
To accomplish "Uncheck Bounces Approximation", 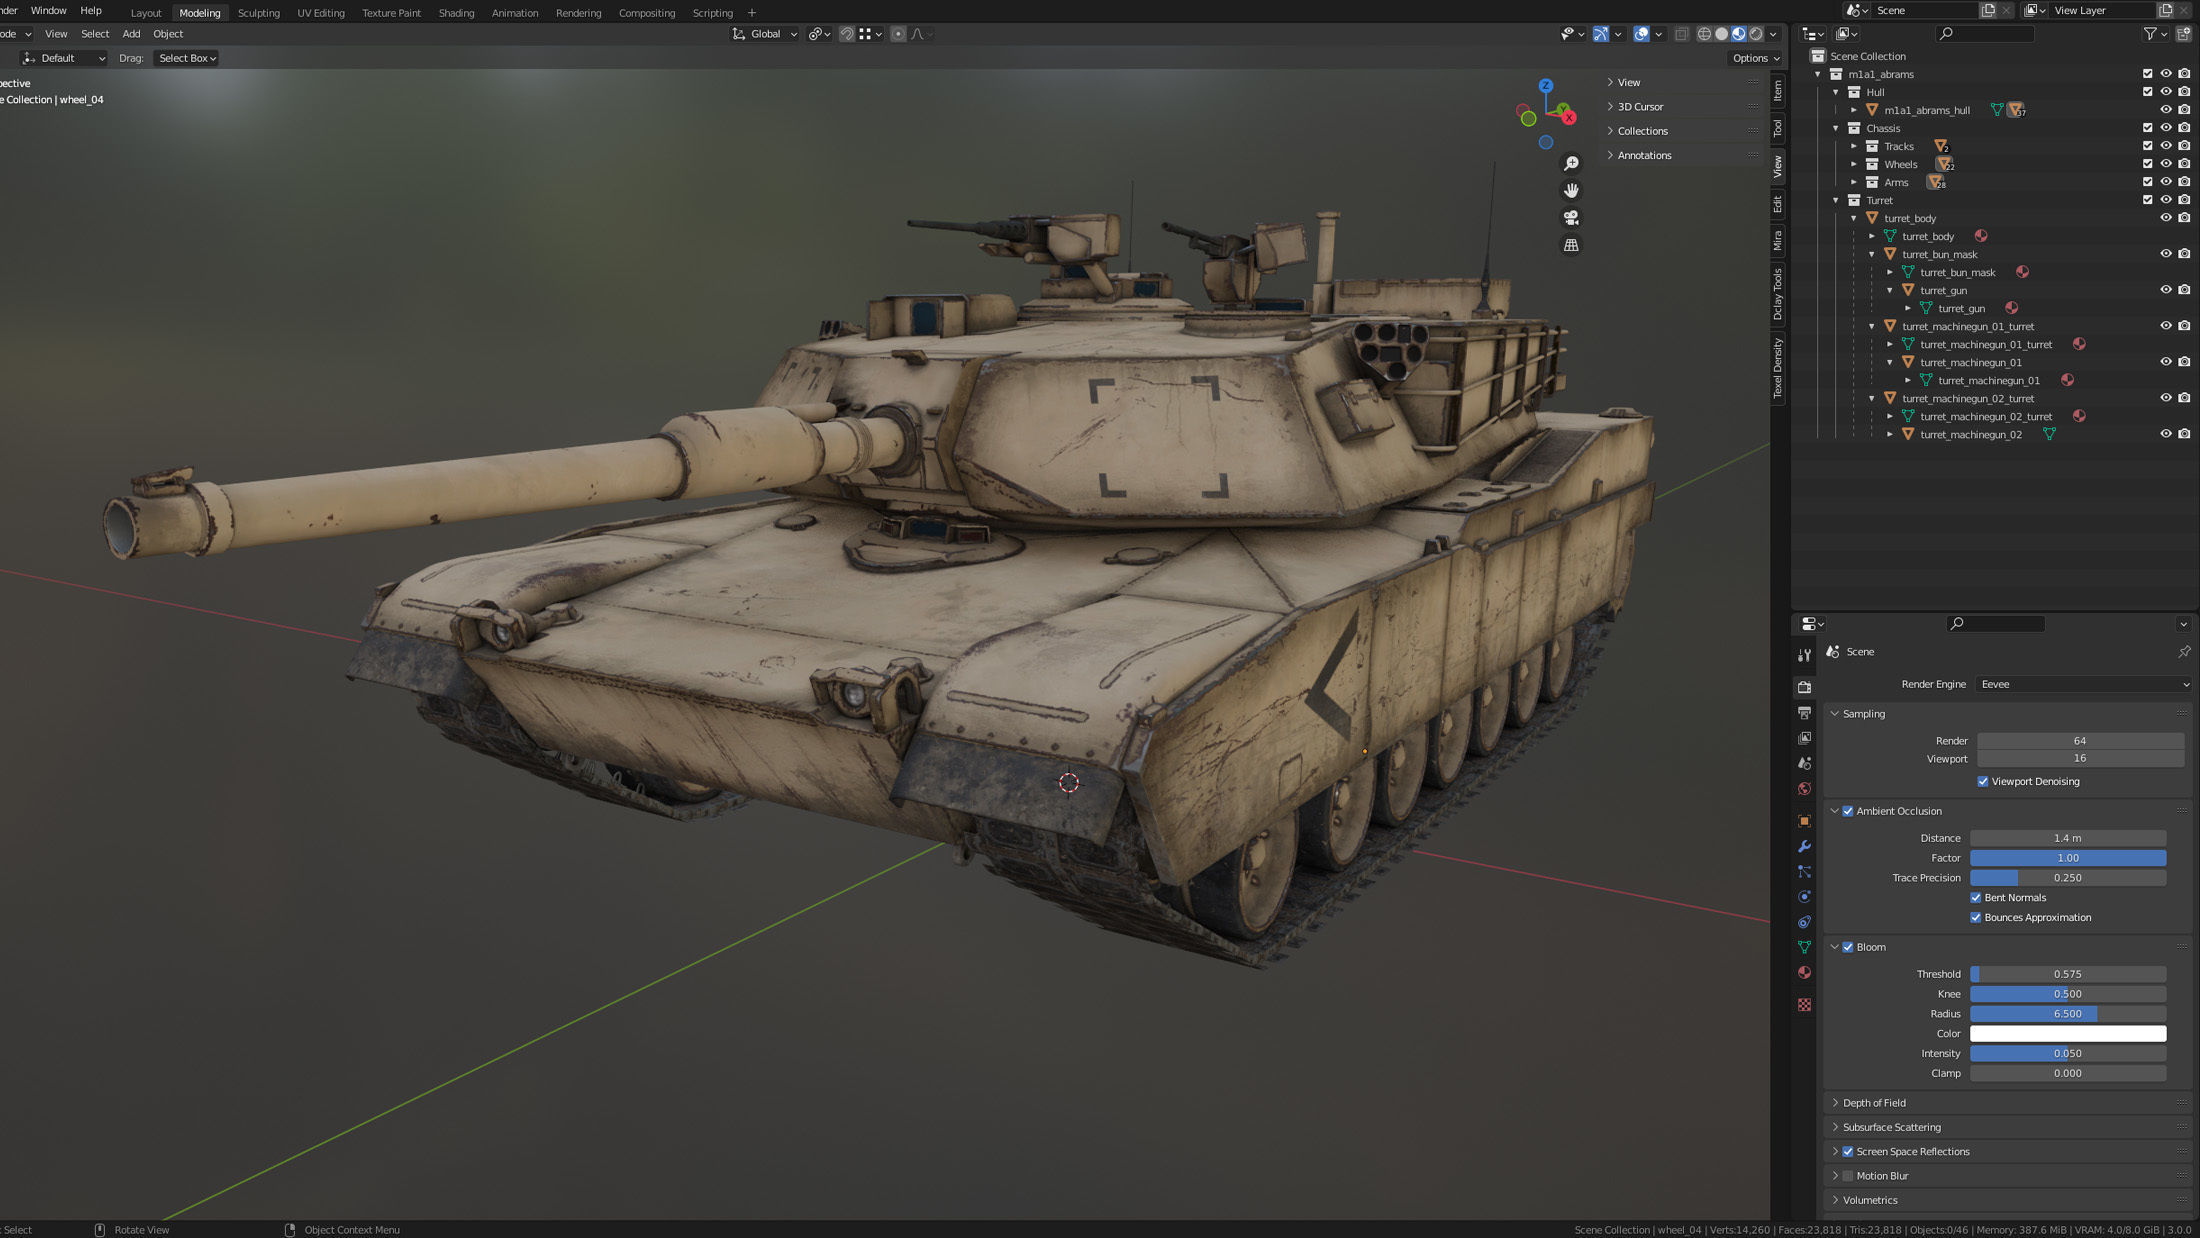I will pos(1975,918).
